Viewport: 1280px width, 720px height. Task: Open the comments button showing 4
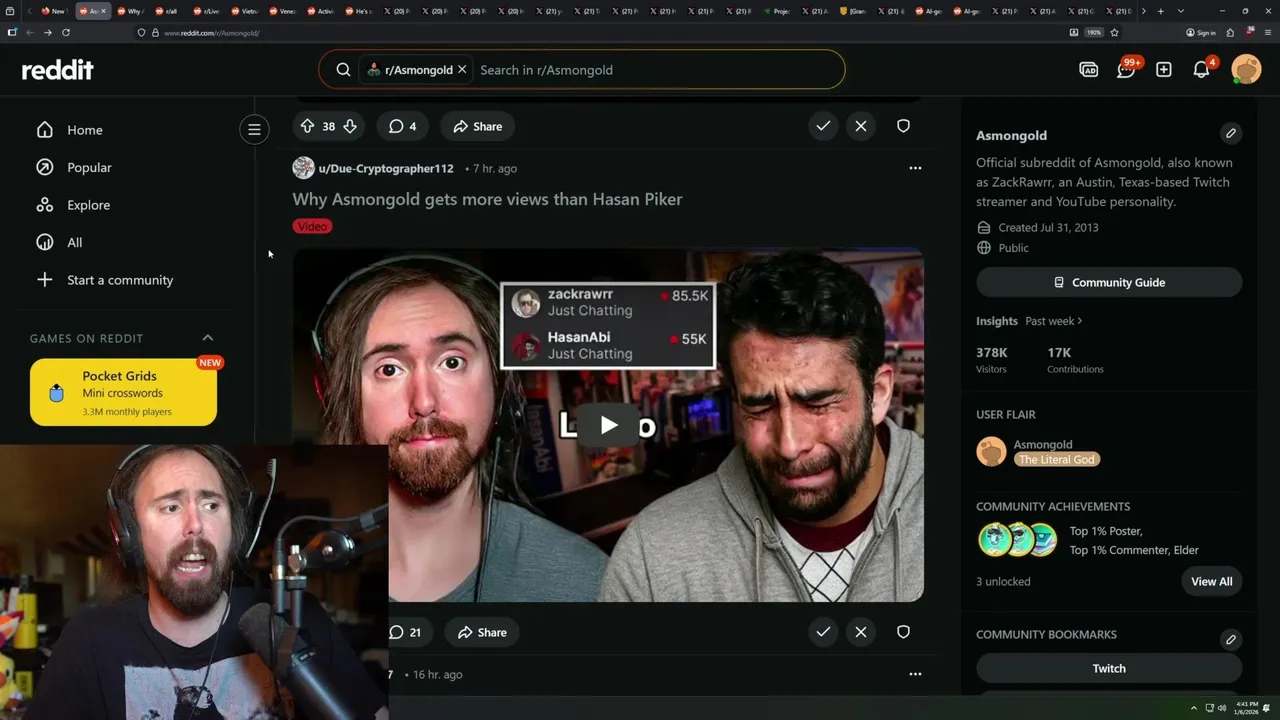click(x=402, y=126)
